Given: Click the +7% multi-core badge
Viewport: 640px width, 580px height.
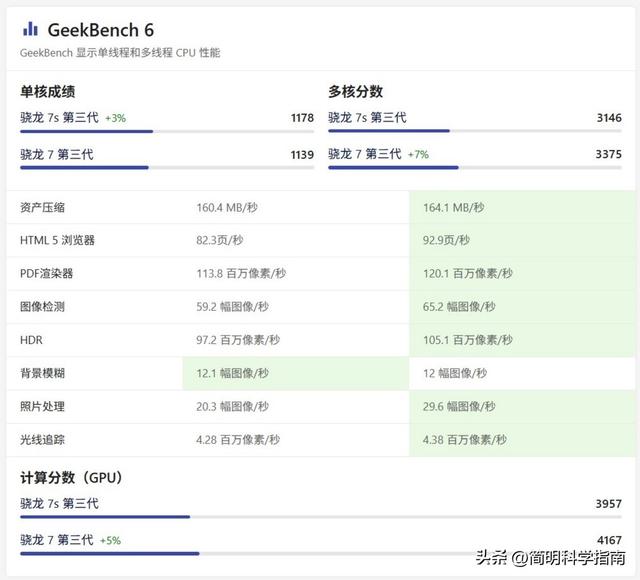Looking at the screenshot, I should pos(418,154).
